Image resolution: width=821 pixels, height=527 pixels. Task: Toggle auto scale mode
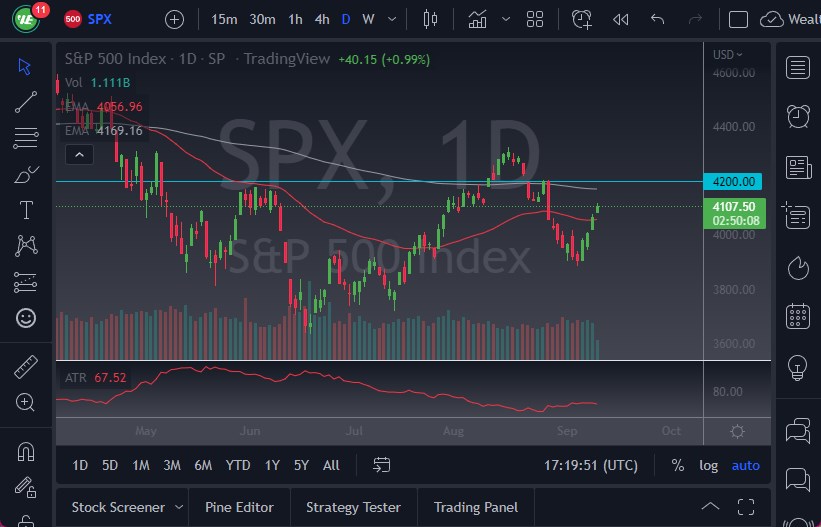[746, 465]
